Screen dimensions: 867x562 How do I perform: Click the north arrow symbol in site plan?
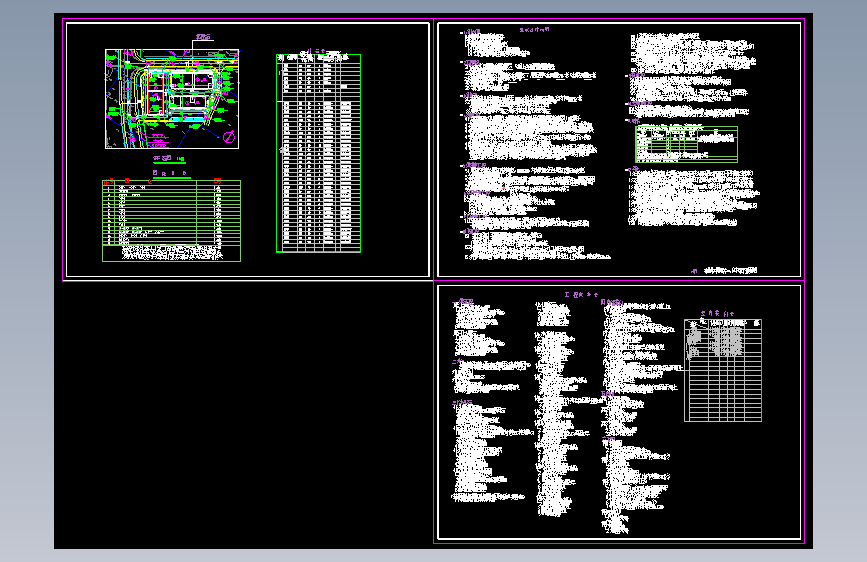229,136
